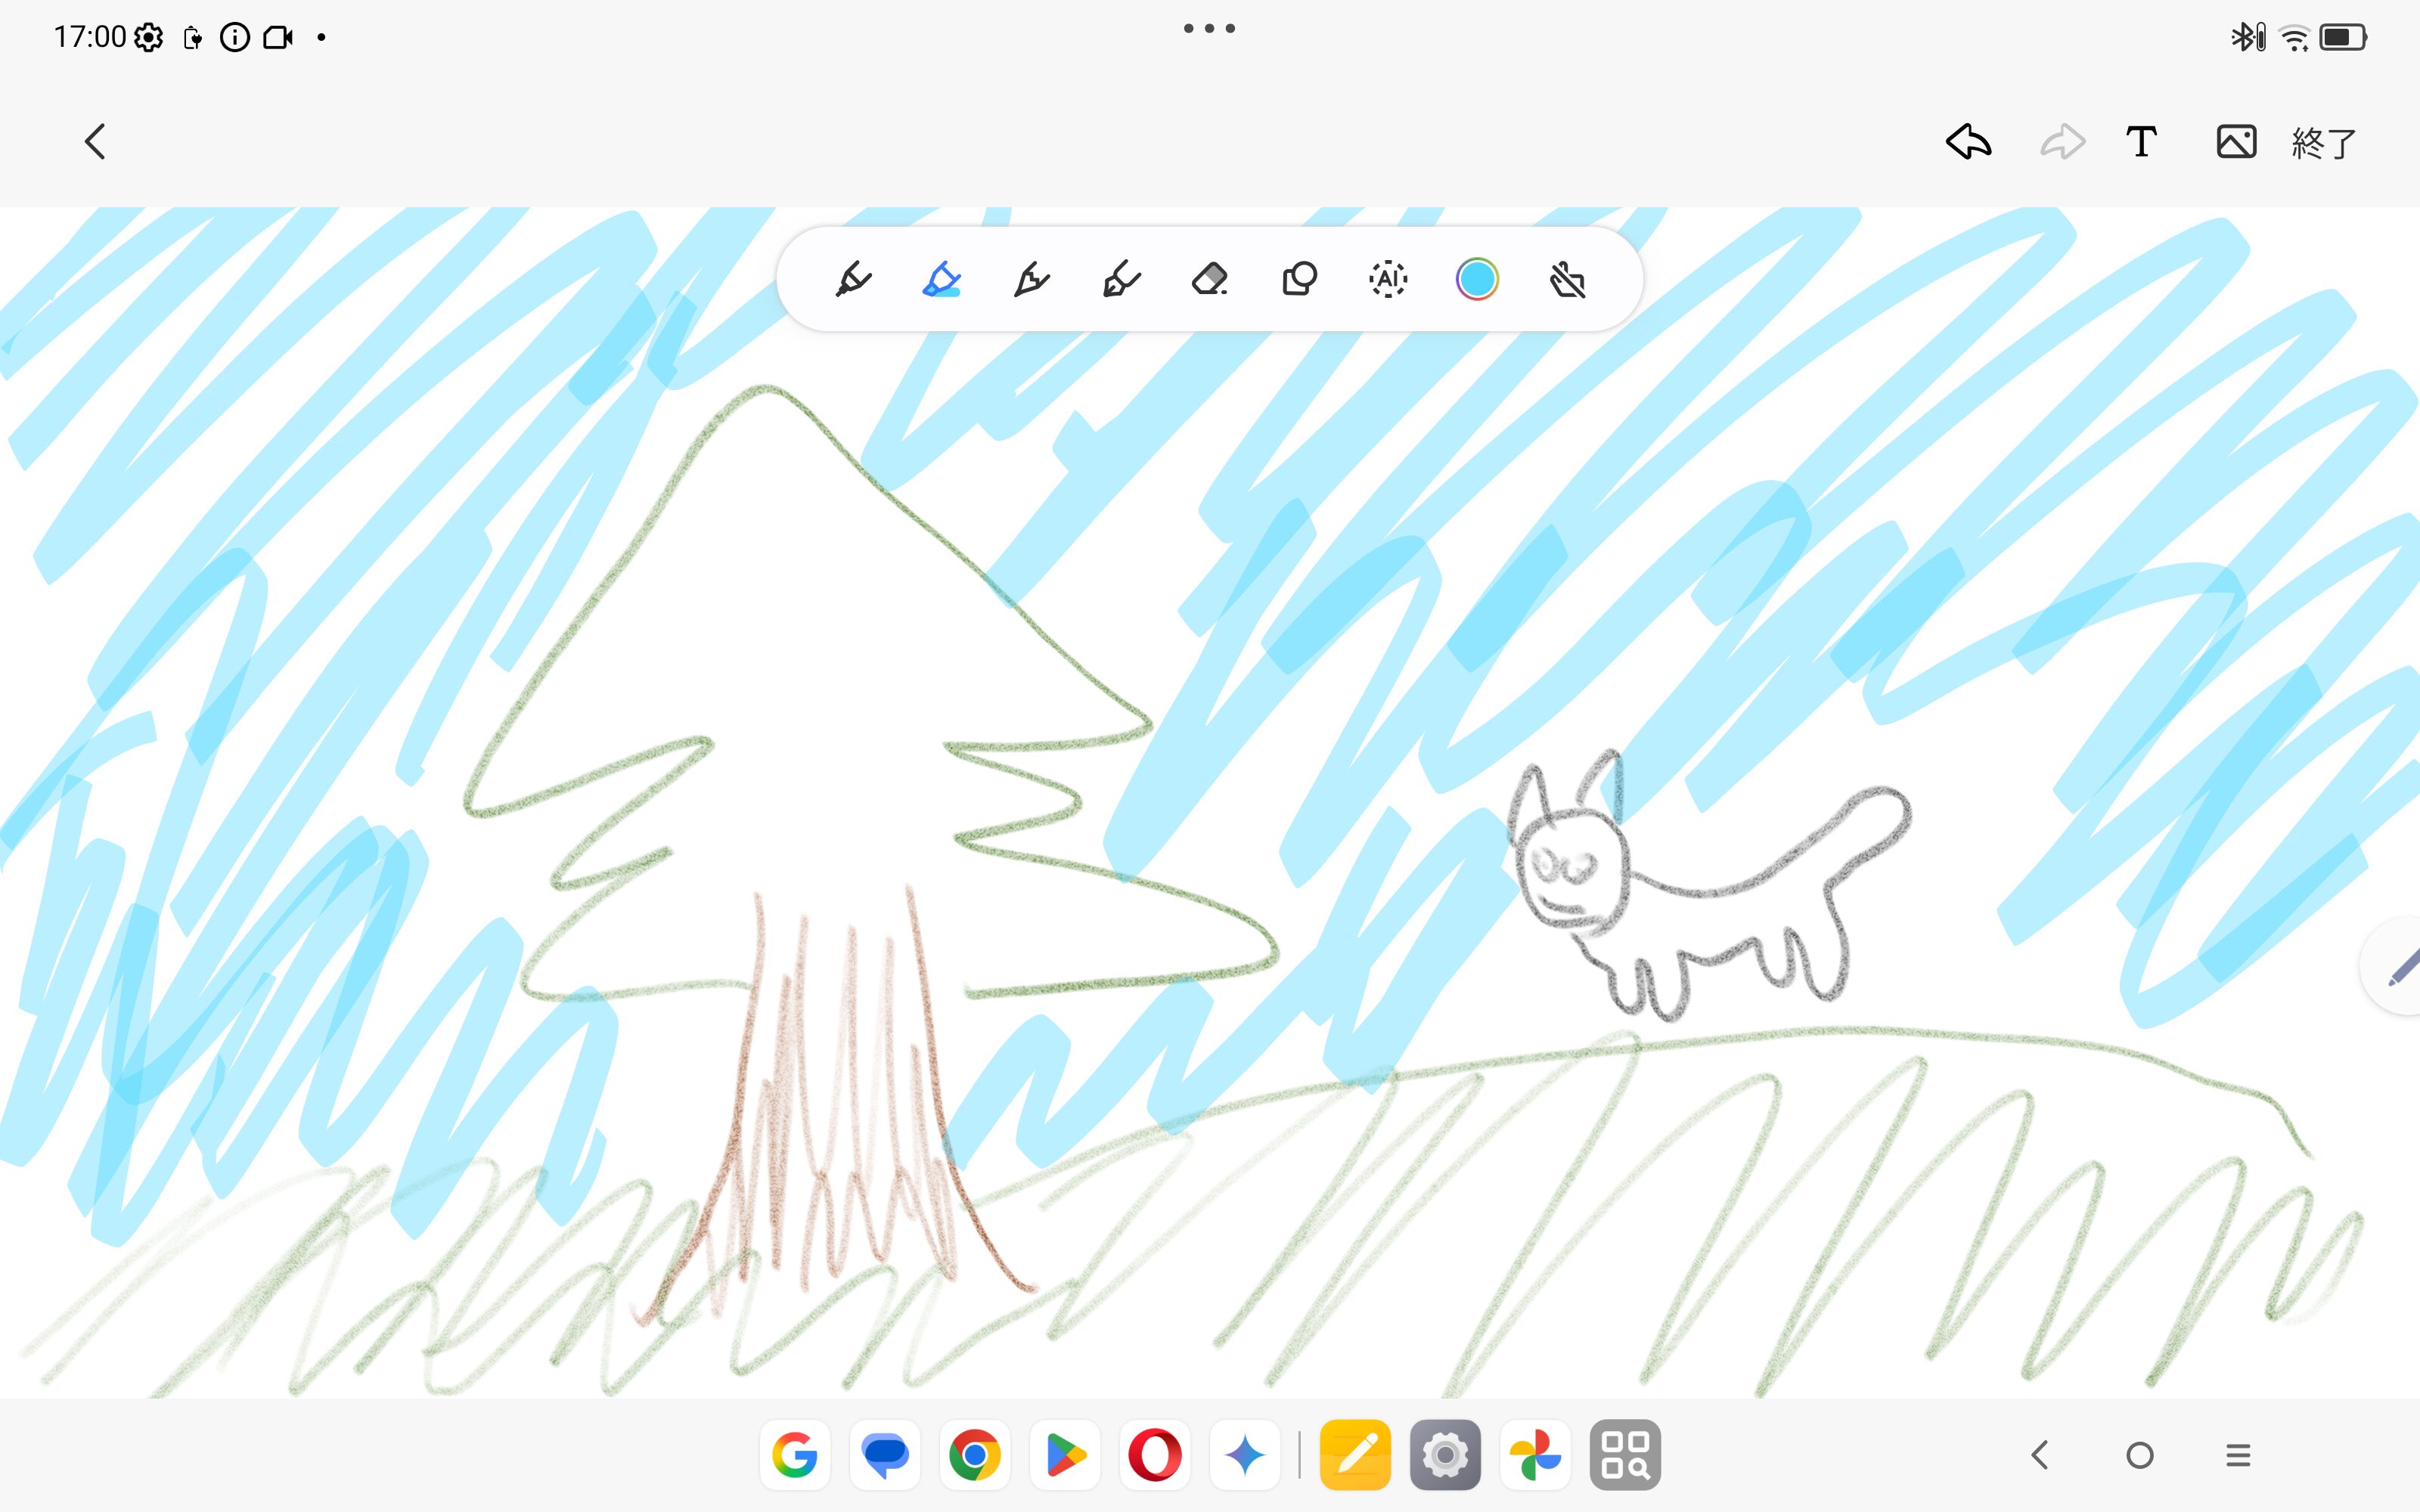Redo the undone stroke
The height and width of the screenshot is (1512, 2420).
2062,142
